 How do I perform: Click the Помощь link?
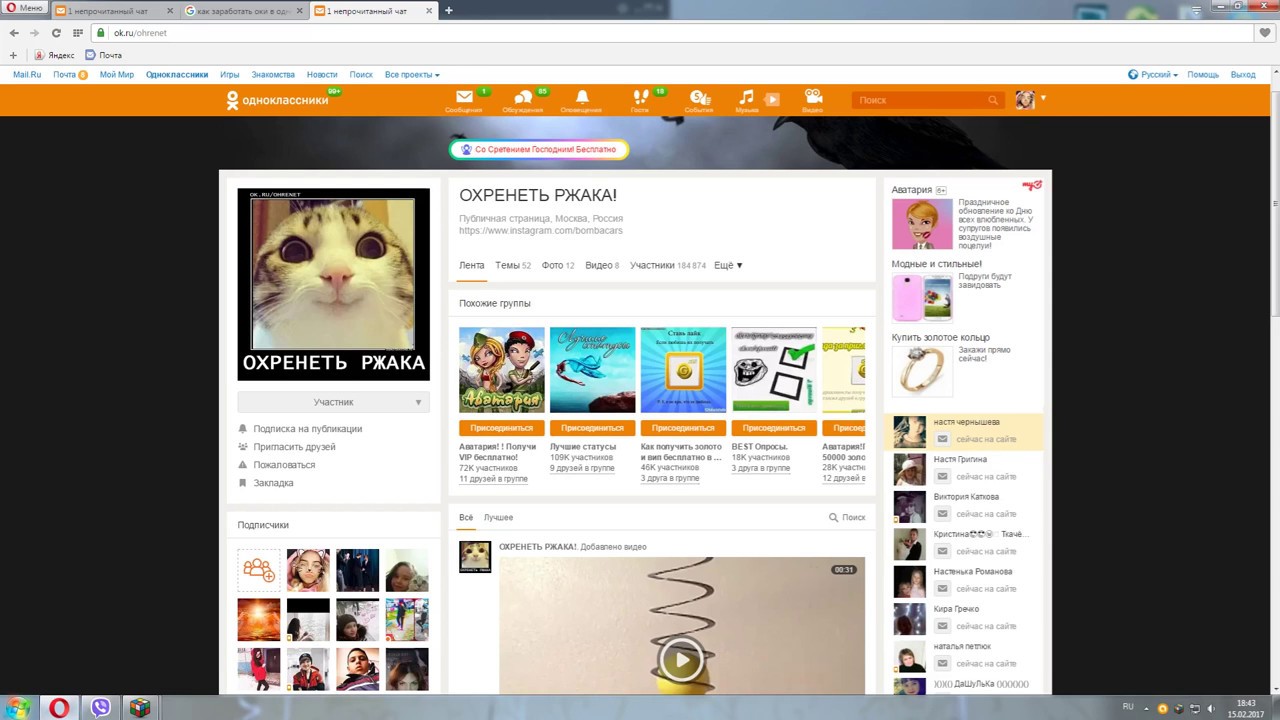point(1203,75)
